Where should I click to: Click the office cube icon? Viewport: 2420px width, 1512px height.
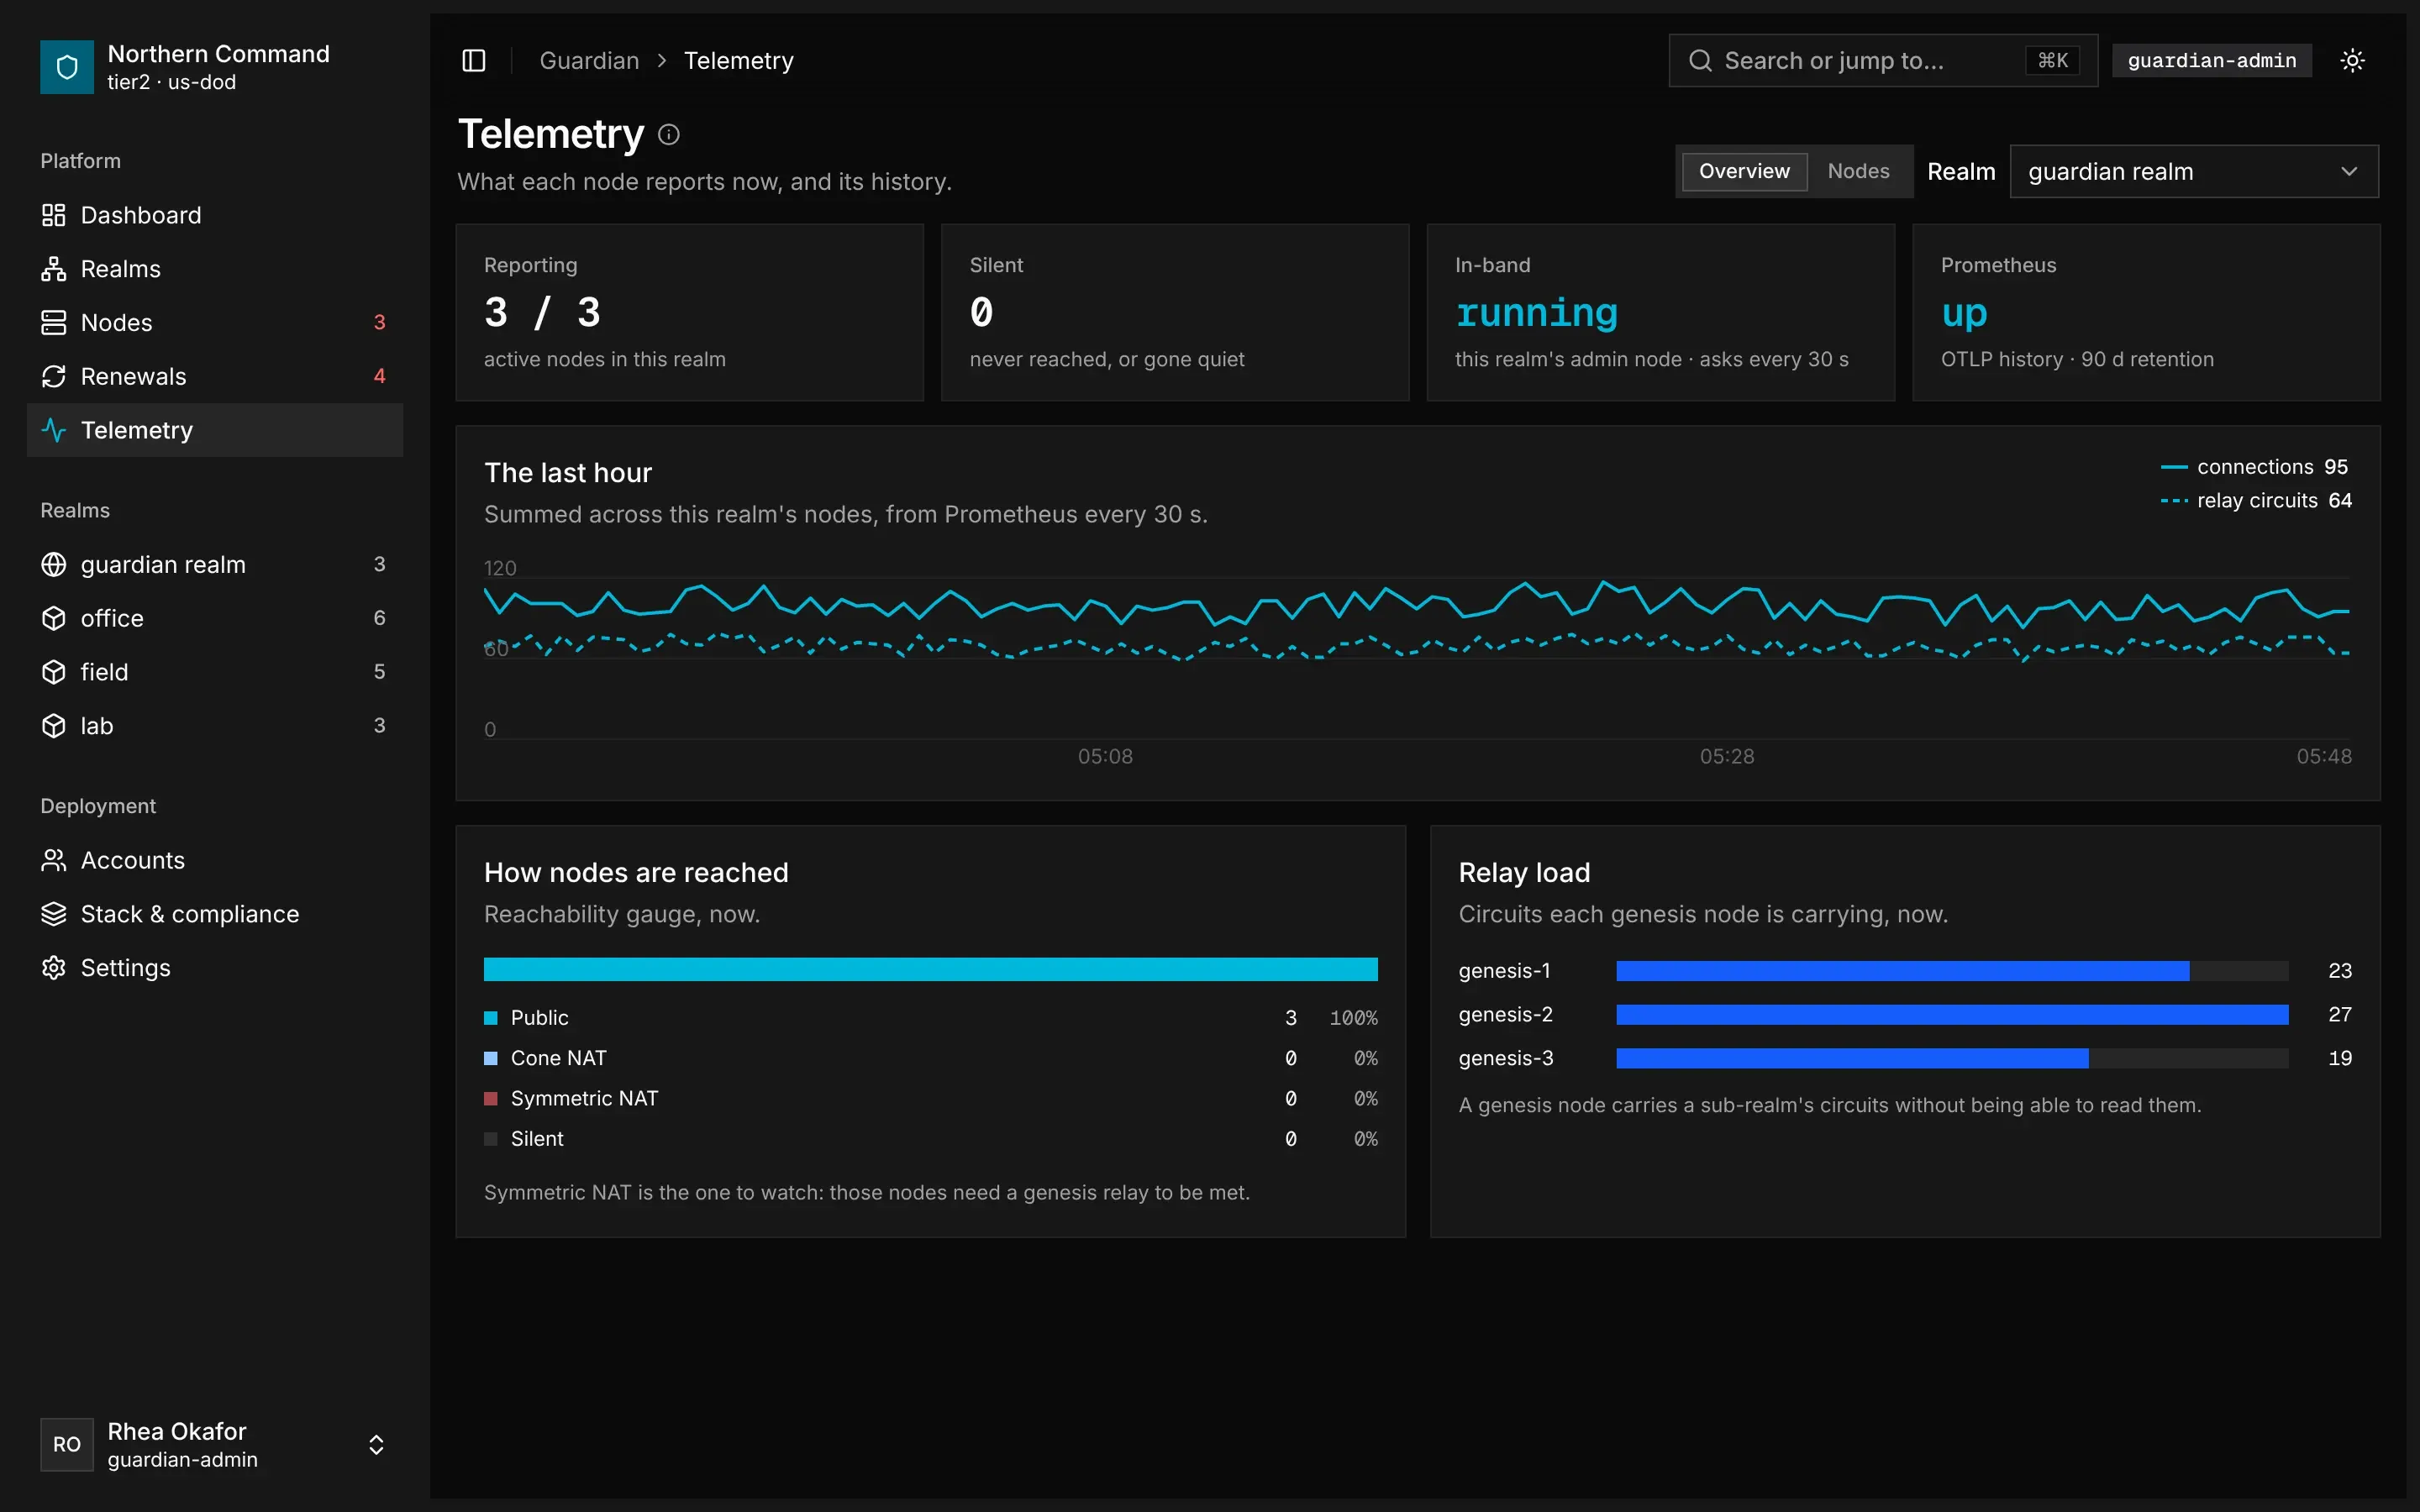click(x=54, y=618)
